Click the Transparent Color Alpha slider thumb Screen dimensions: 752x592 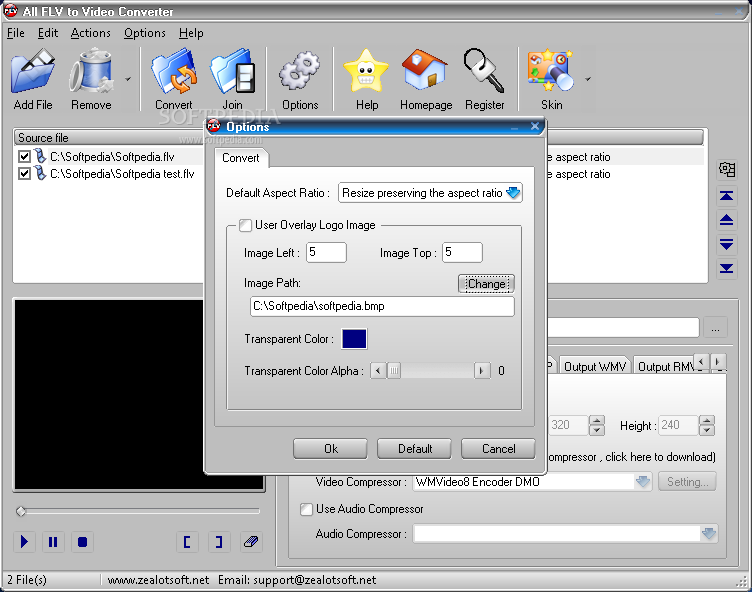pyautogui.click(x=394, y=371)
